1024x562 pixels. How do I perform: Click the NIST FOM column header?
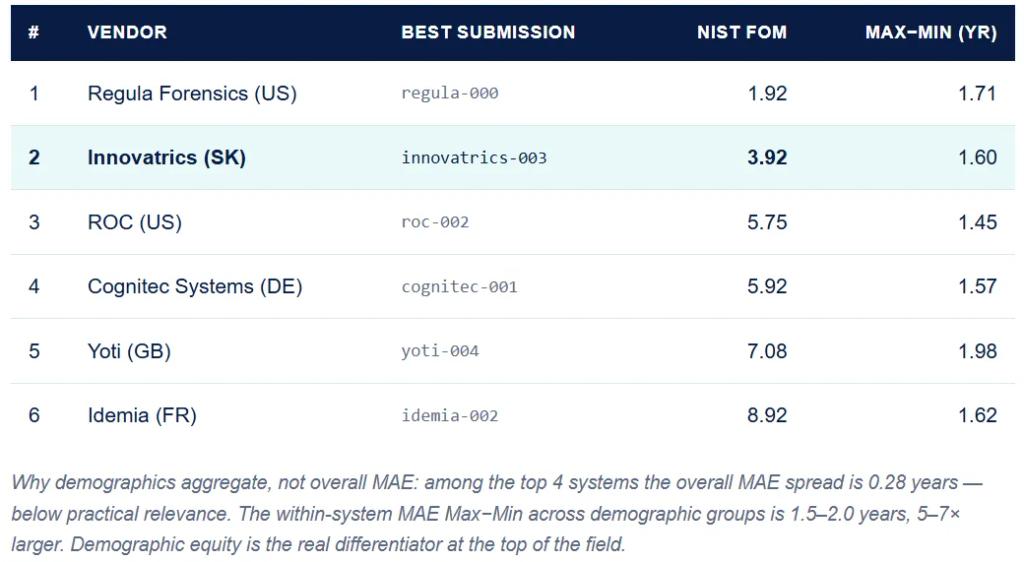pos(741,32)
